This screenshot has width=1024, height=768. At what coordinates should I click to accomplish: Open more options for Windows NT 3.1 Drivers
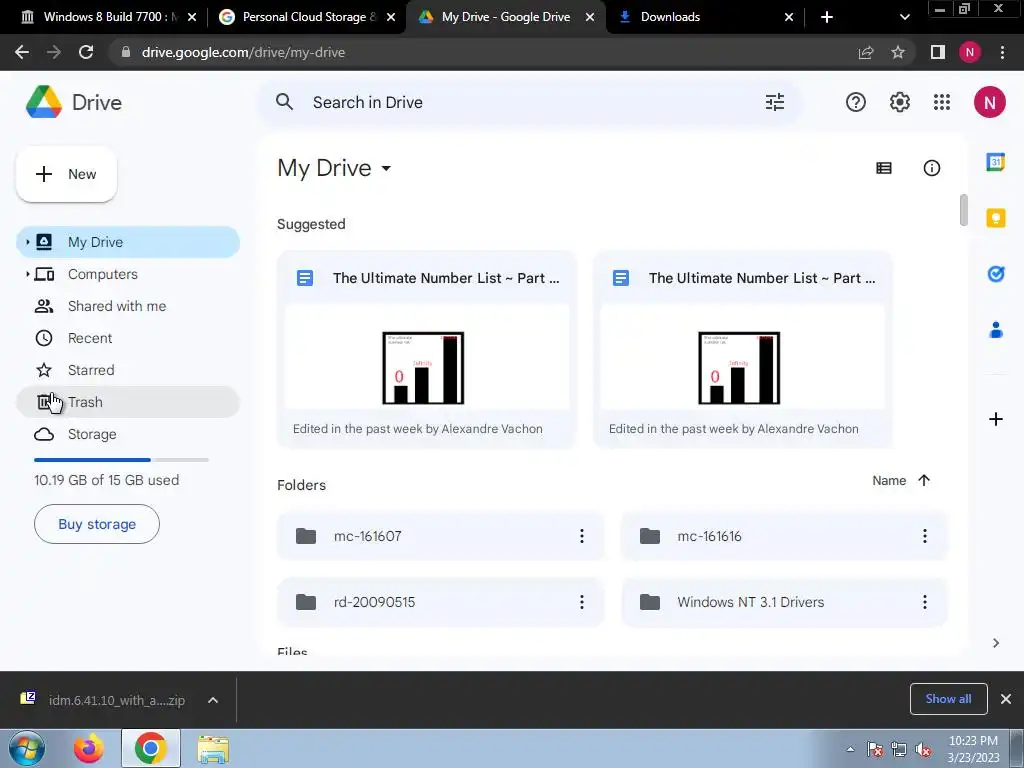[924, 602]
